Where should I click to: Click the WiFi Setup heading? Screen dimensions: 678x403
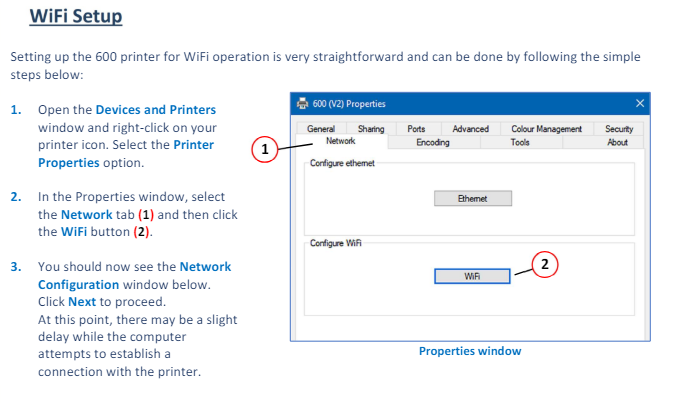click(76, 16)
